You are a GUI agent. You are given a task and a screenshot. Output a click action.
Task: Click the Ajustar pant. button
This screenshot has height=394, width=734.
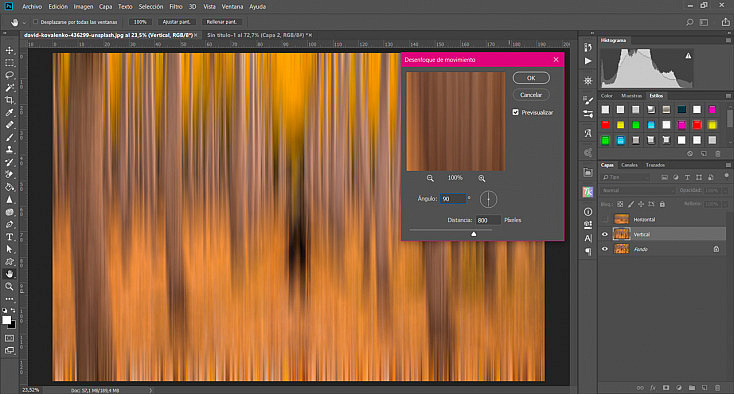tap(176, 22)
